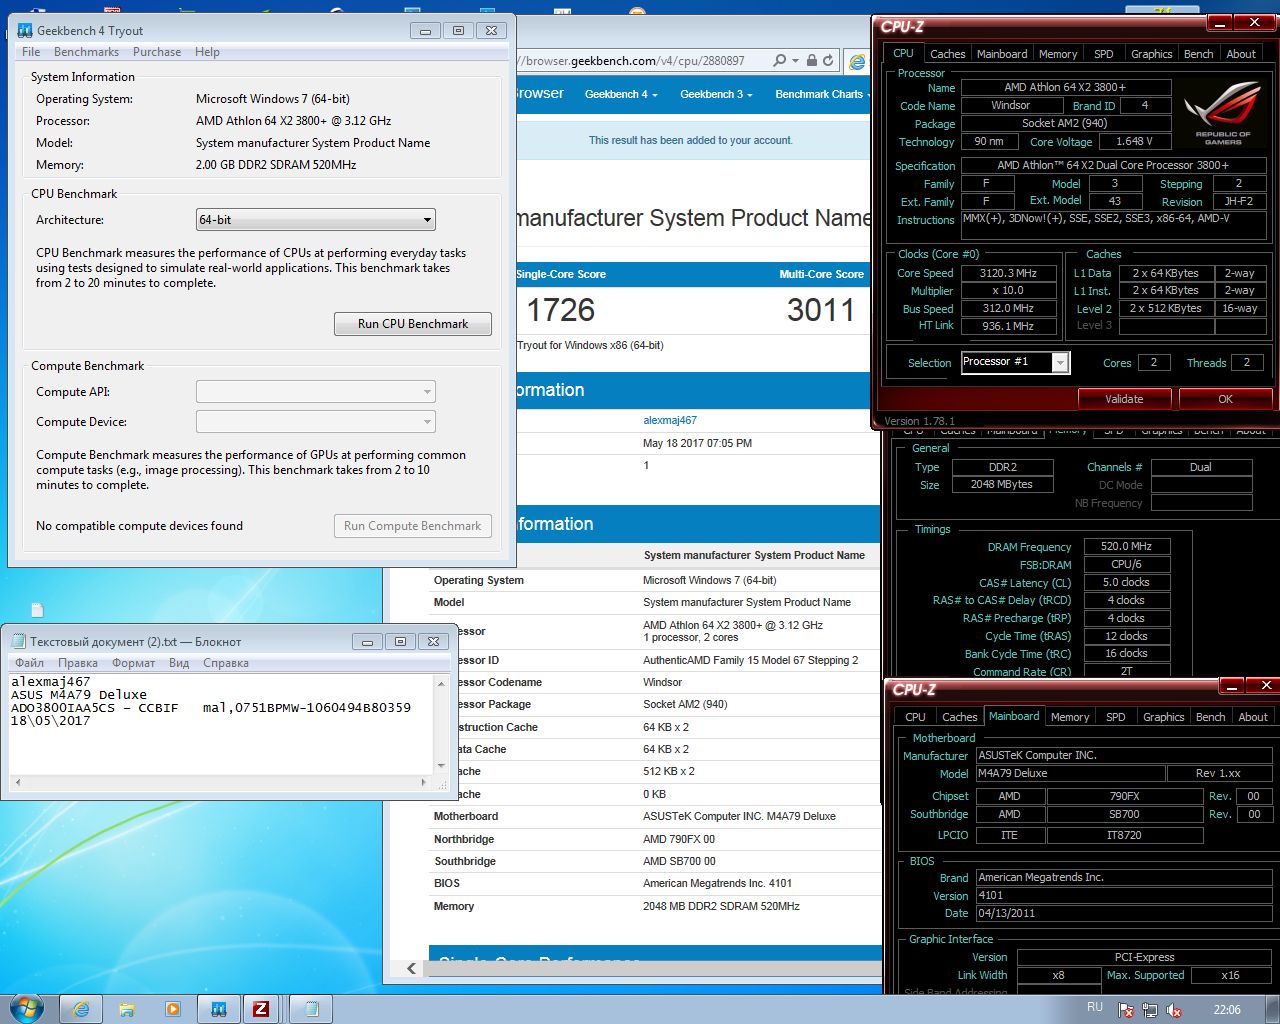Switch to CPU-Z via its taskbar icon
The width and height of the screenshot is (1280, 1024).
261,1009
